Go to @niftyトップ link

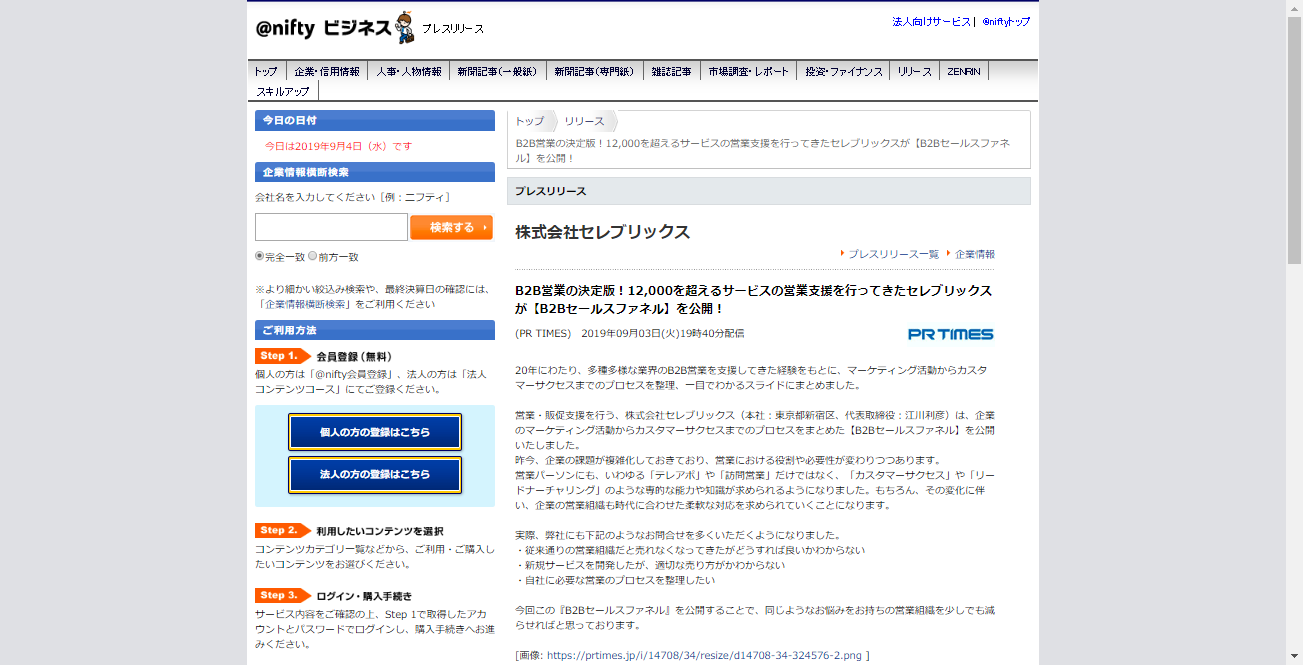click(1005, 21)
